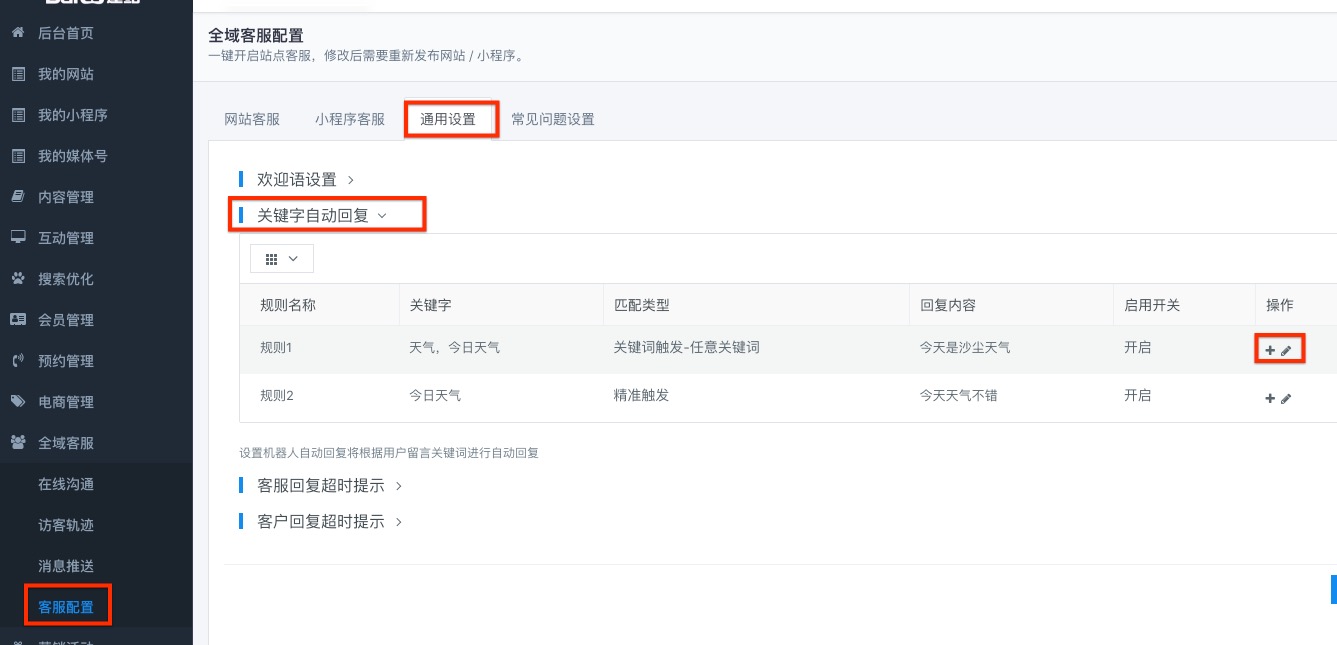Switch to the 网站客服 tab
1337x645 pixels.
pyautogui.click(x=252, y=119)
